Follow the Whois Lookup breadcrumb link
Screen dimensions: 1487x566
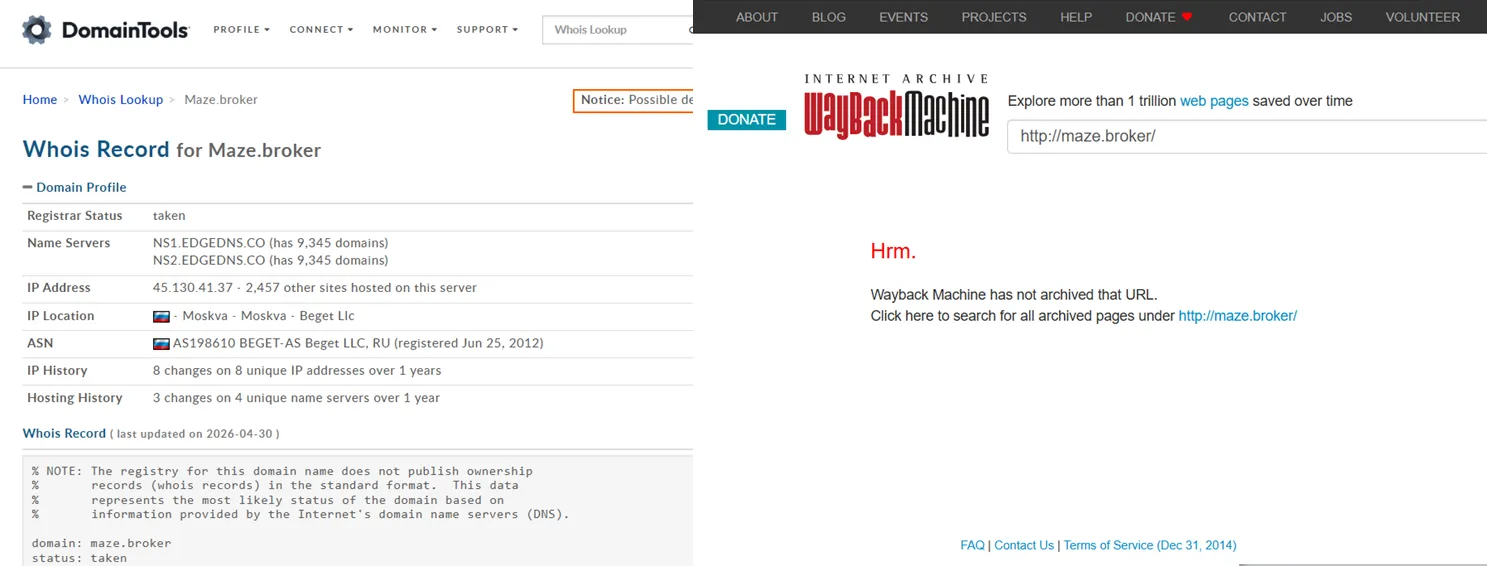[x=121, y=100]
